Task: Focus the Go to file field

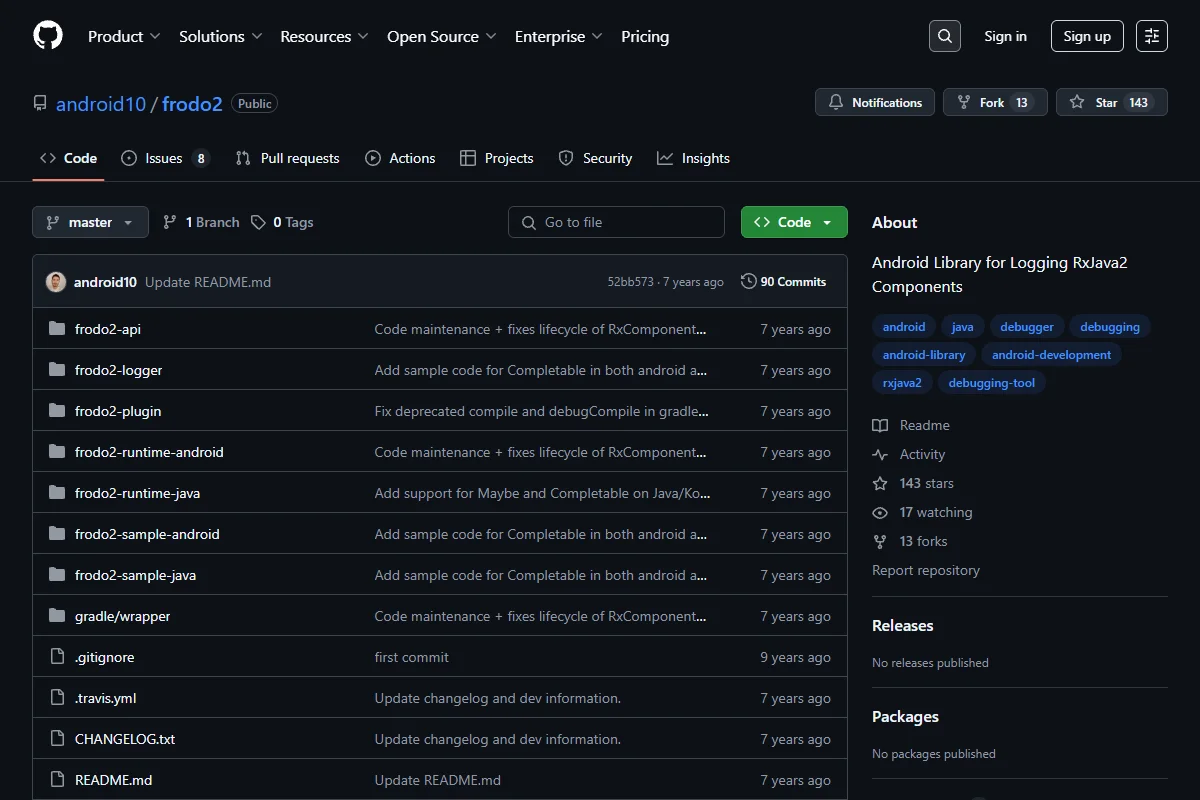Action: tap(616, 222)
